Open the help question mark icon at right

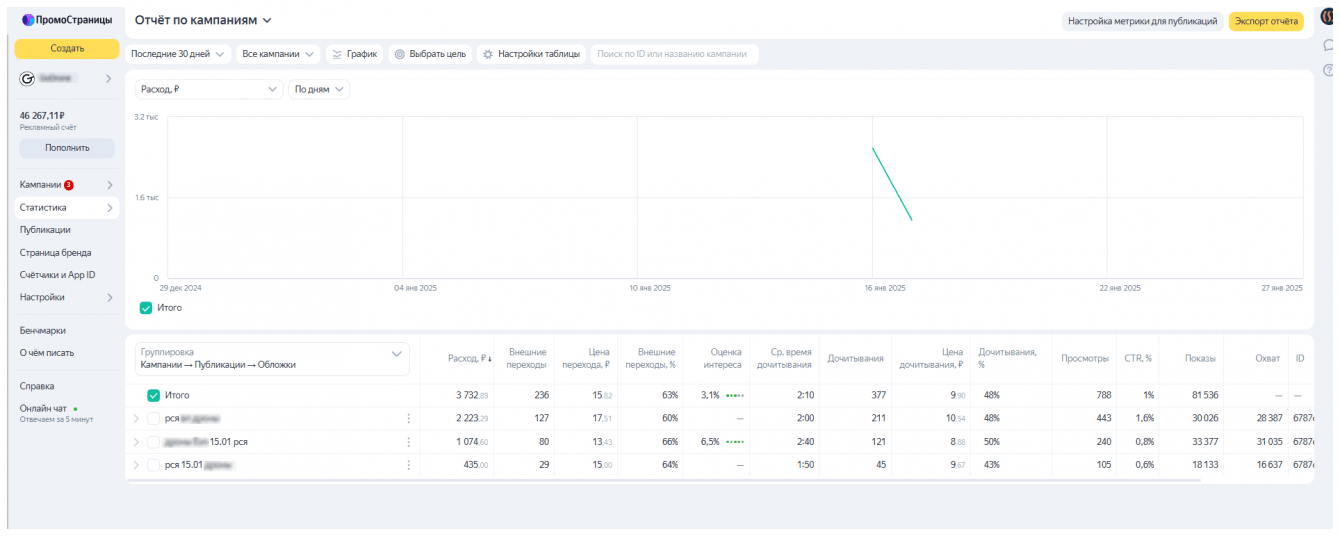pyautogui.click(x=1329, y=70)
